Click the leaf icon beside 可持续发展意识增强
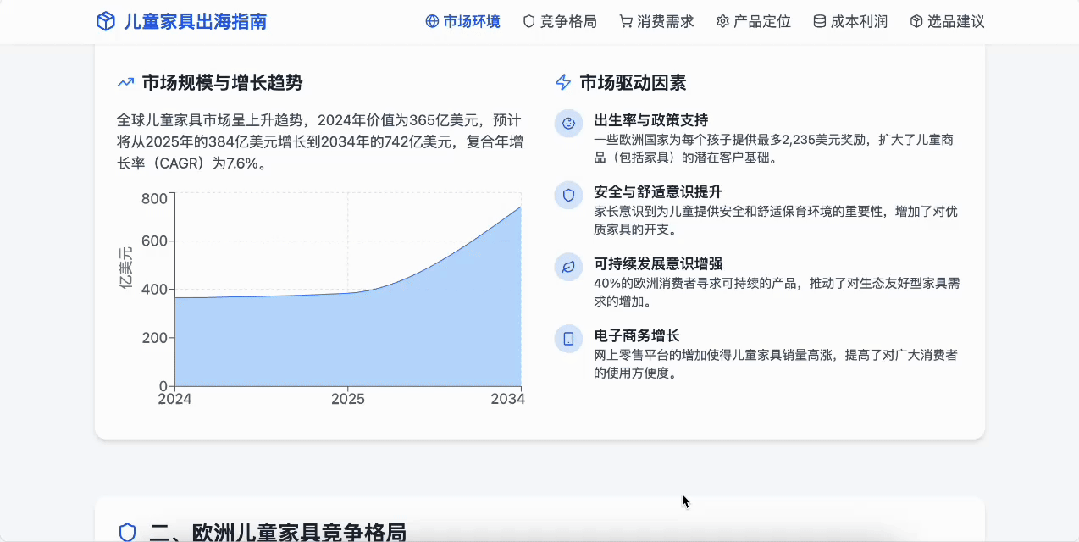The image size is (1079, 542). [x=568, y=267]
